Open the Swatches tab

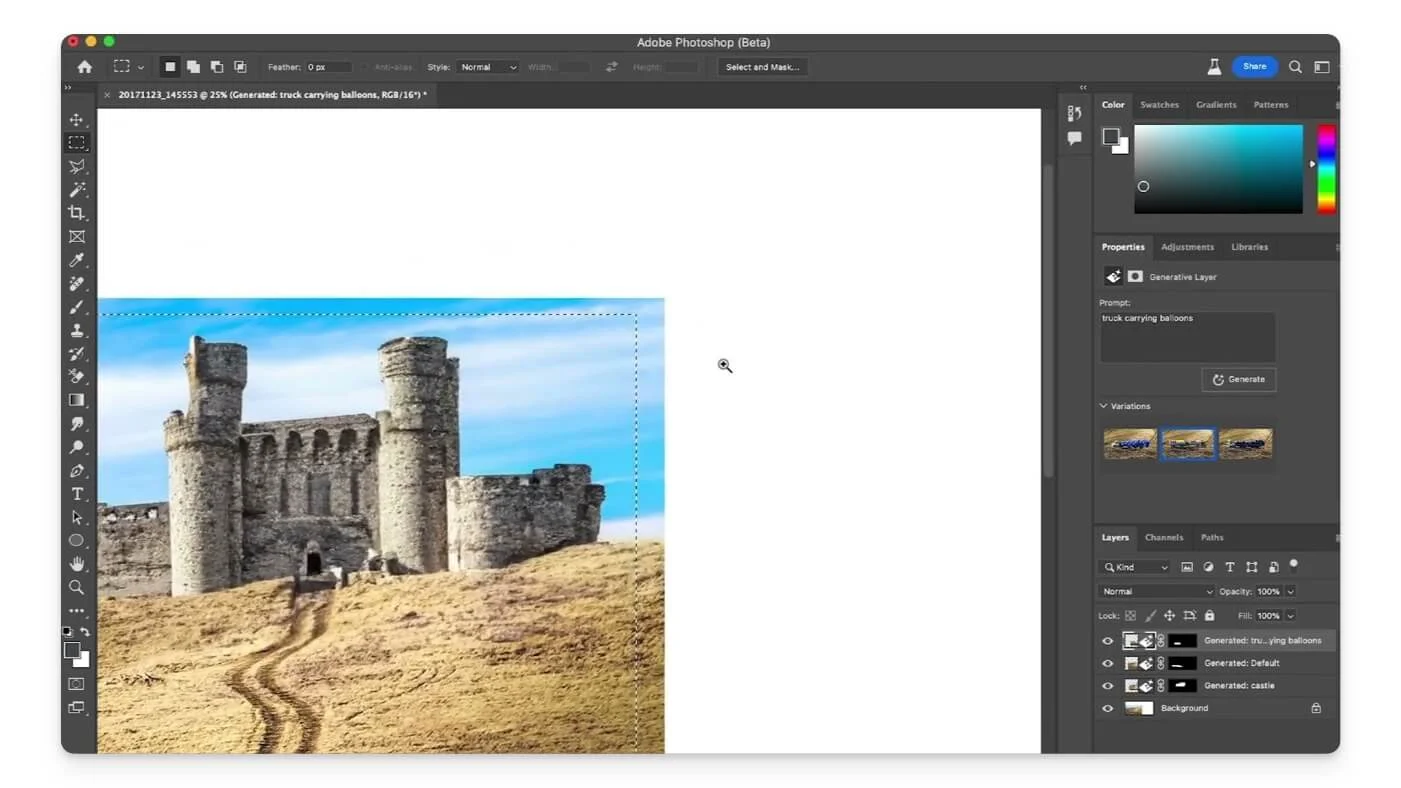click(x=1159, y=105)
